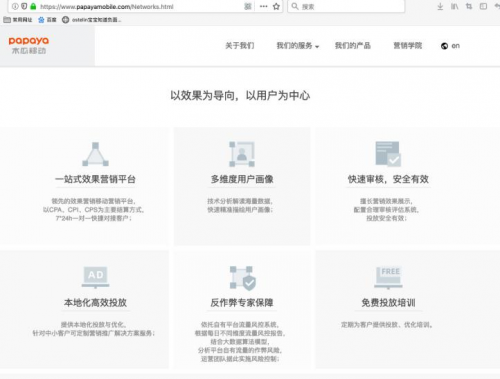Image resolution: width=500 pixels, height=379 pixels.
Task: Open the downloads arrow icon
Action: (x=440, y=6)
